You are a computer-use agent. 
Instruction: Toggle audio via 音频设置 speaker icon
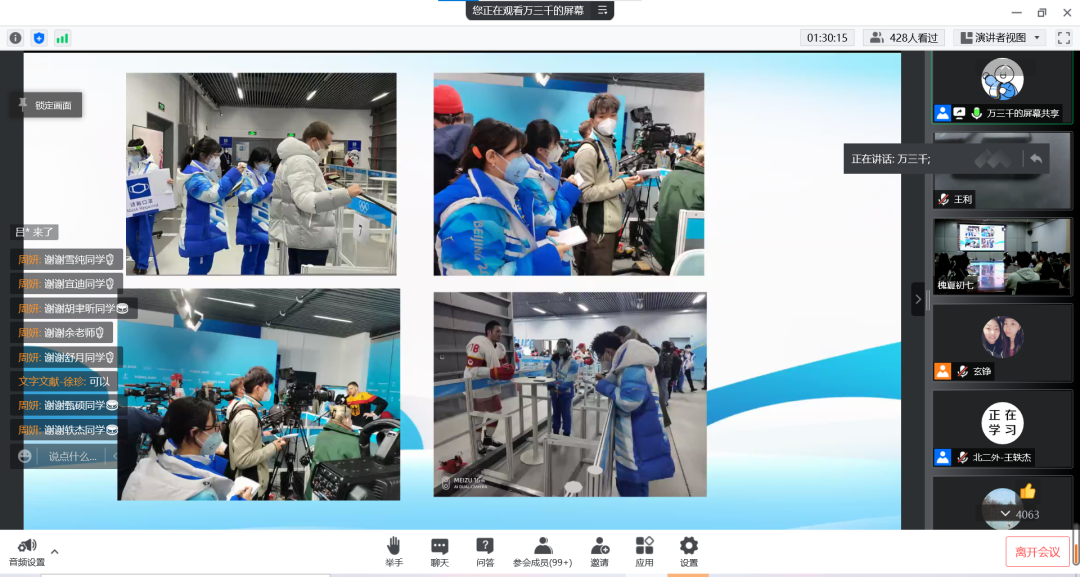(26, 546)
